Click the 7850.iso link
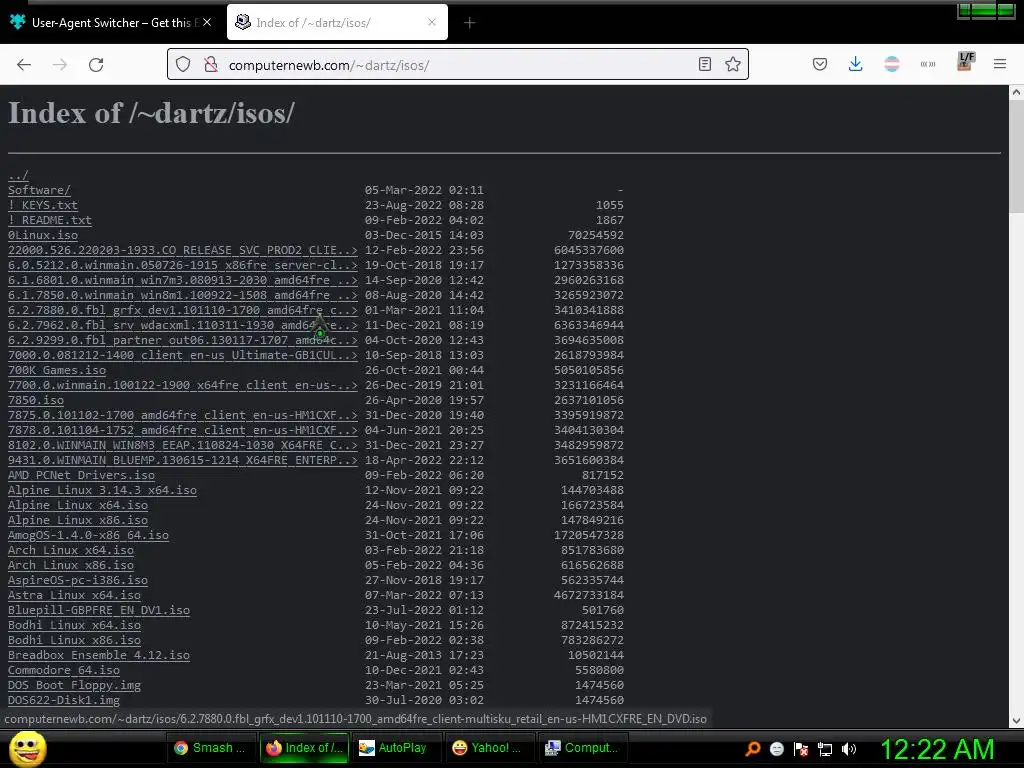This screenshot has width=1024, height=768. 36,400
